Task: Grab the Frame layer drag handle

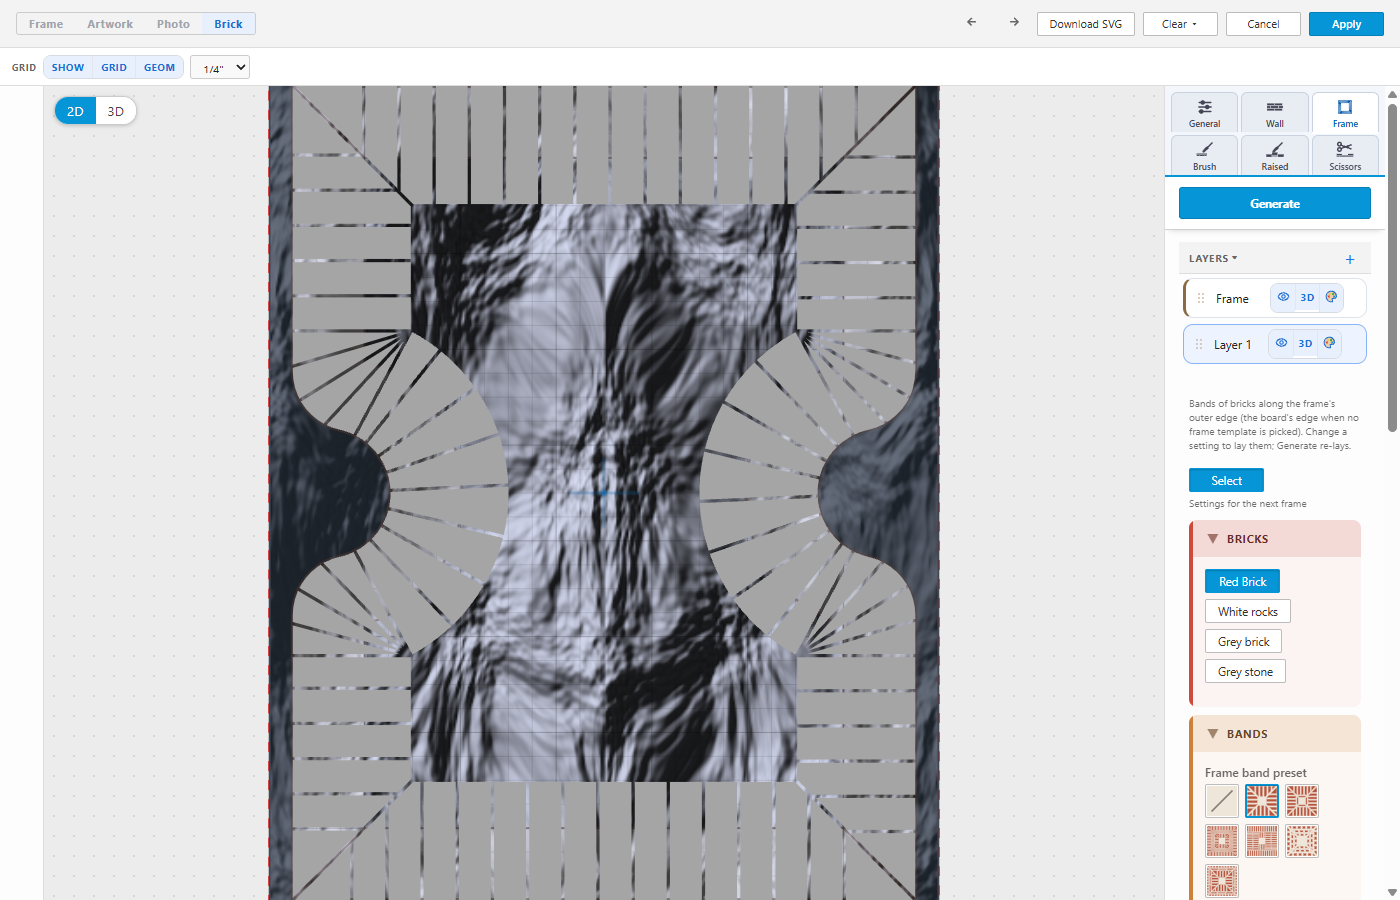Action: click(1201, 298)
